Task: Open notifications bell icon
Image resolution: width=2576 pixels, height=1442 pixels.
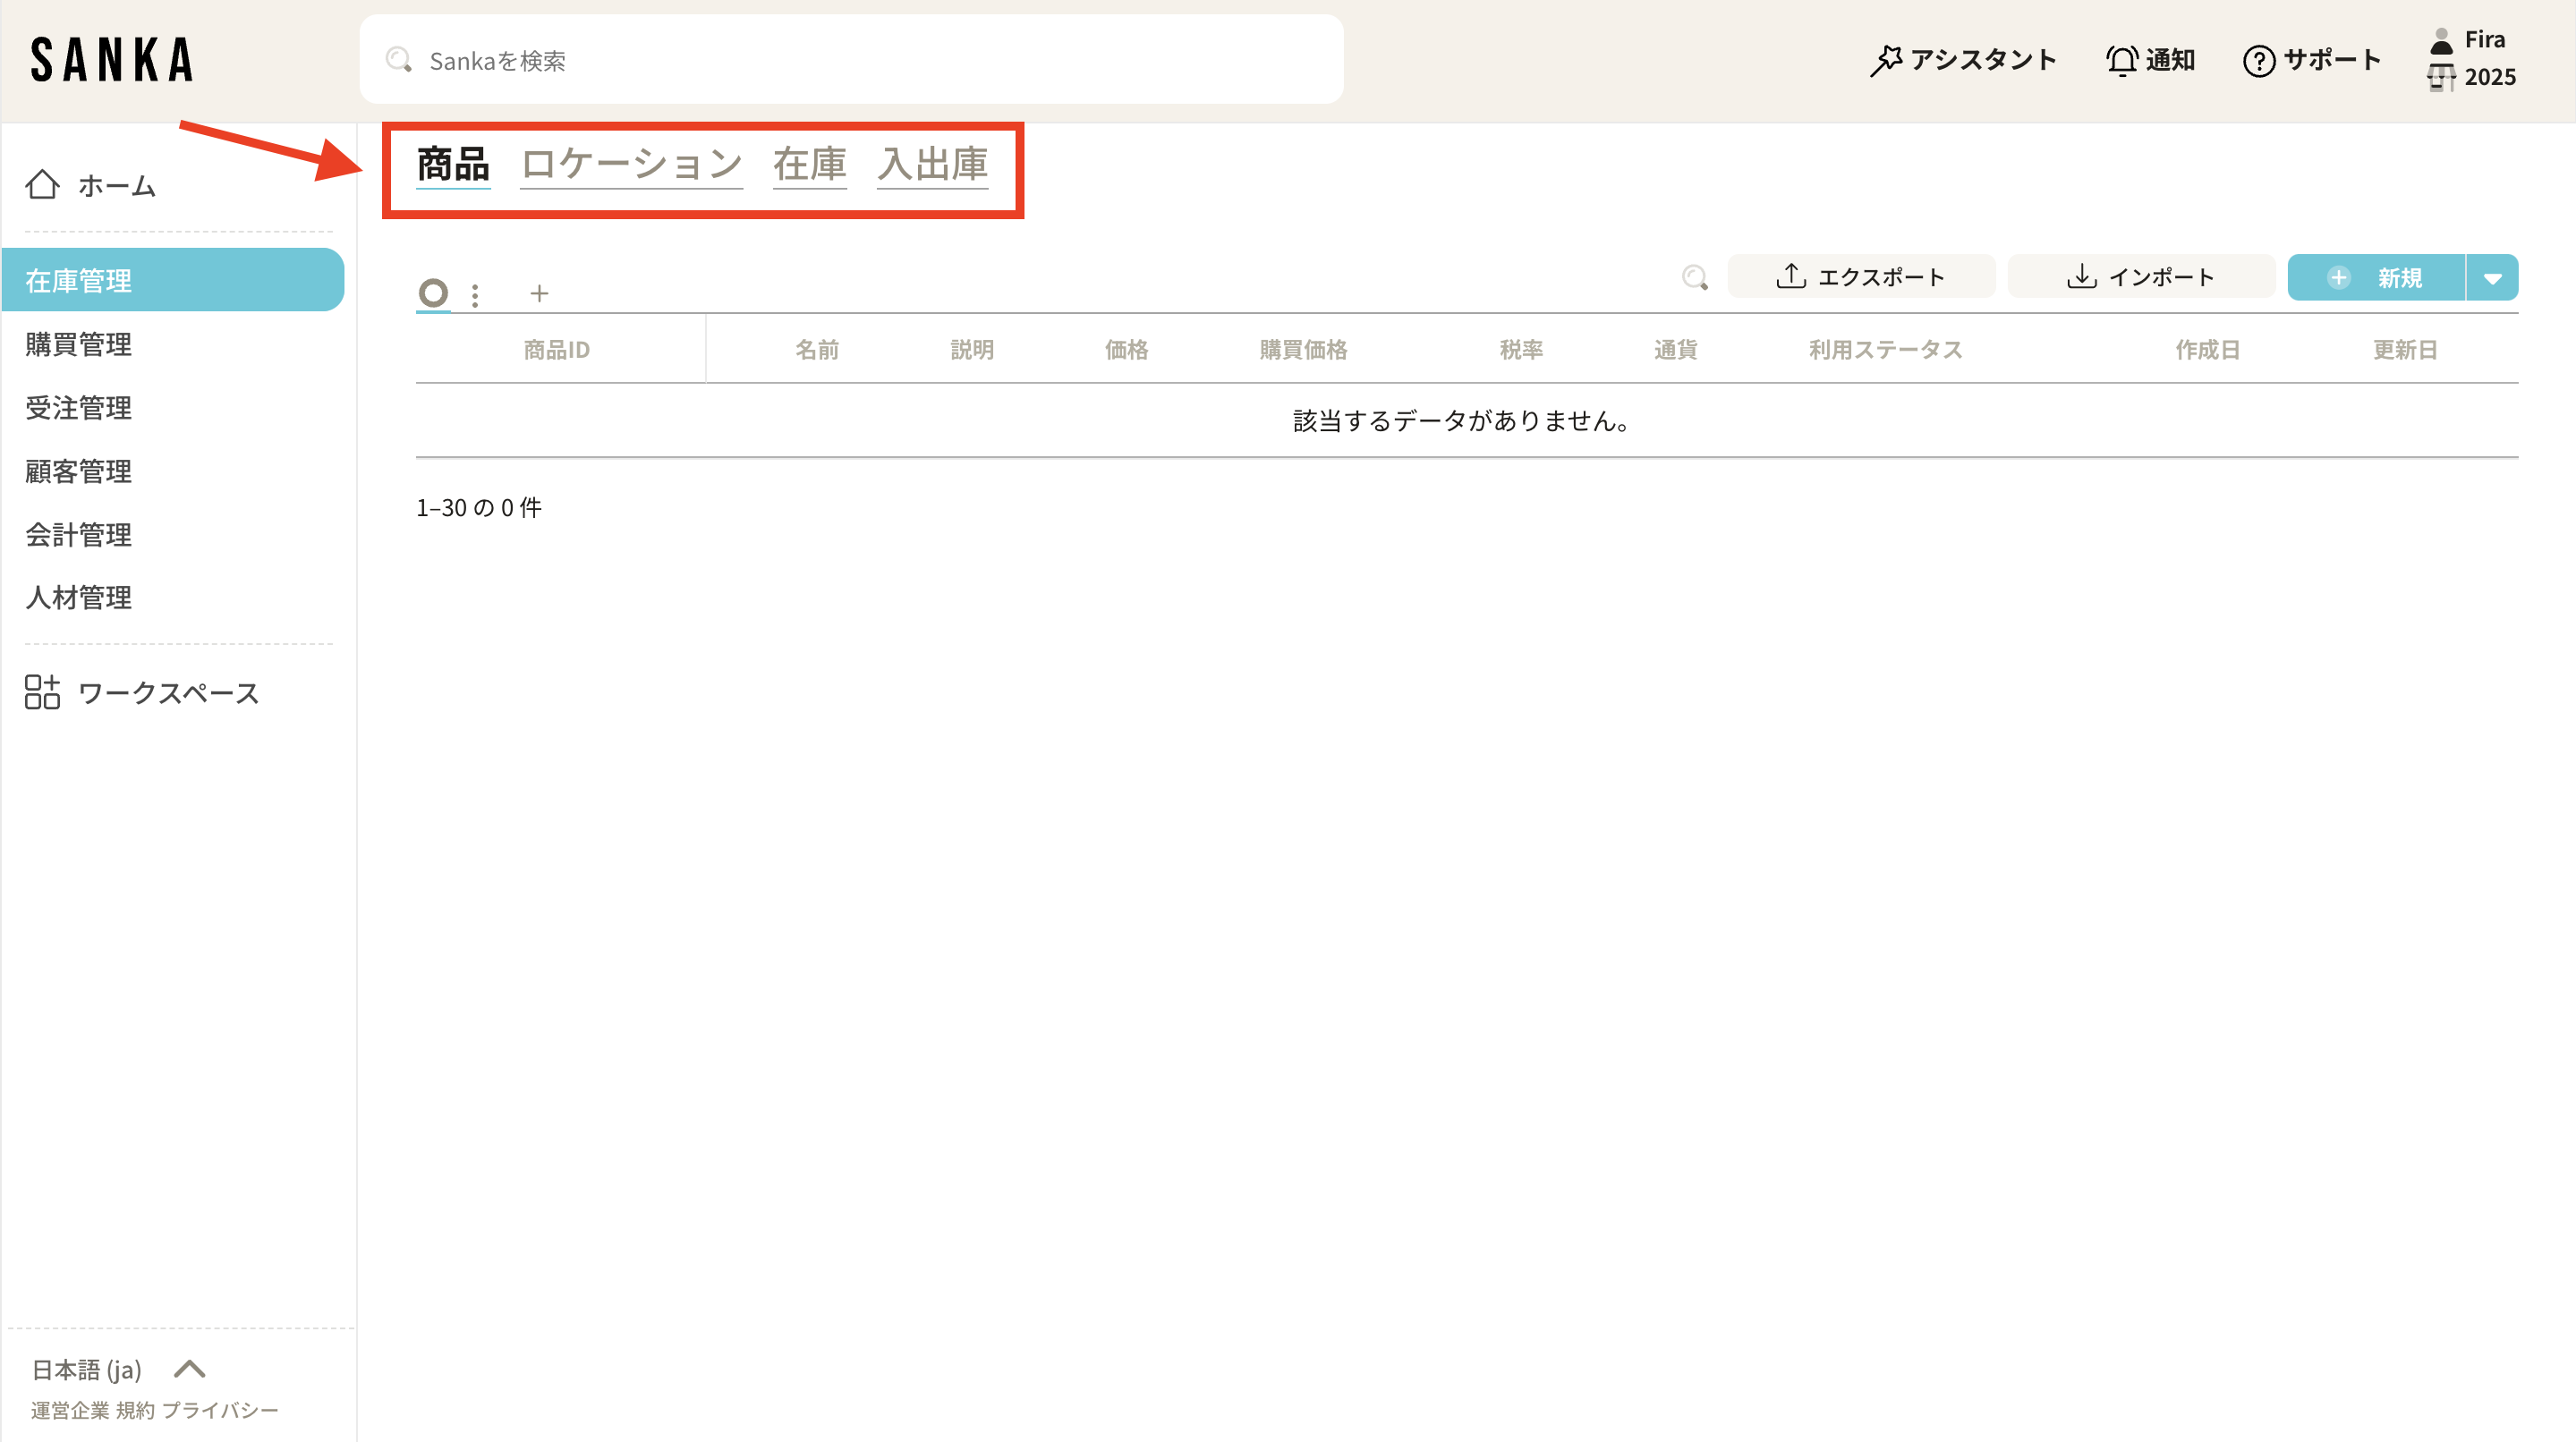Action: pos(2121,60)
